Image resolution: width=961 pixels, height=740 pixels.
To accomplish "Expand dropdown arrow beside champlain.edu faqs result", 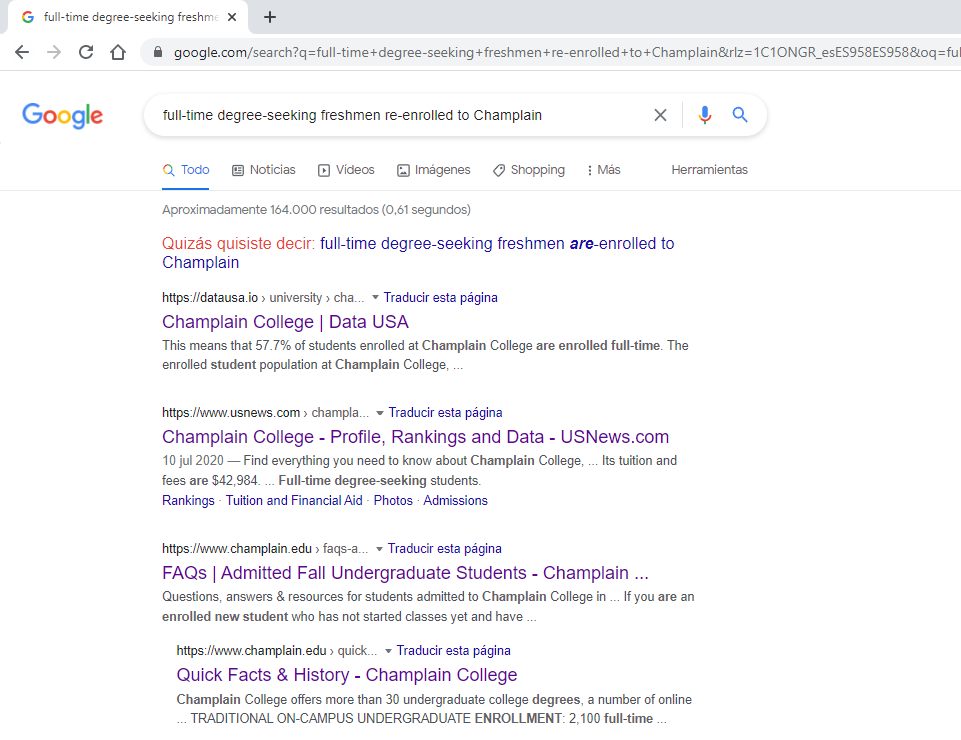I will 380,549.
